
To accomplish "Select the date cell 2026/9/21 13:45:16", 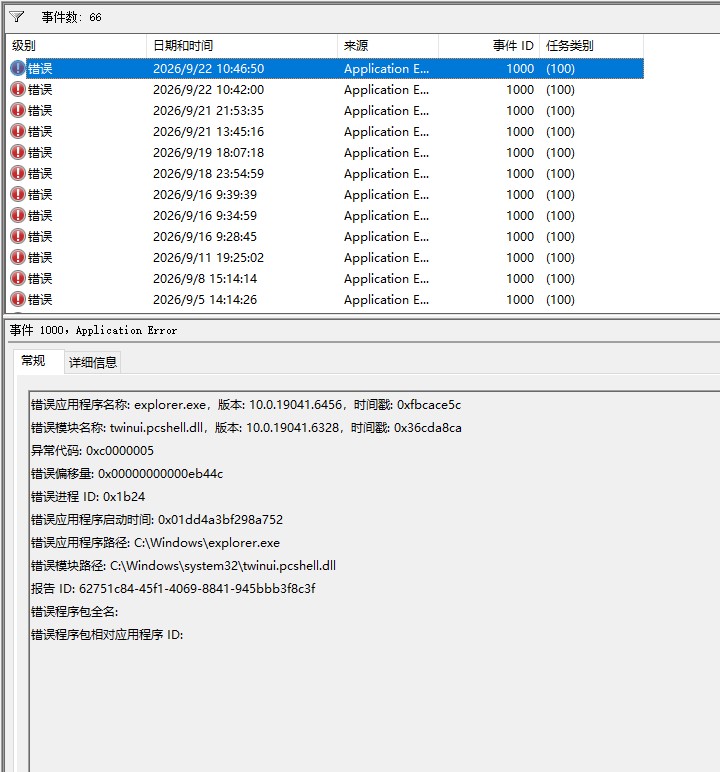I will [x=208, y=131].
